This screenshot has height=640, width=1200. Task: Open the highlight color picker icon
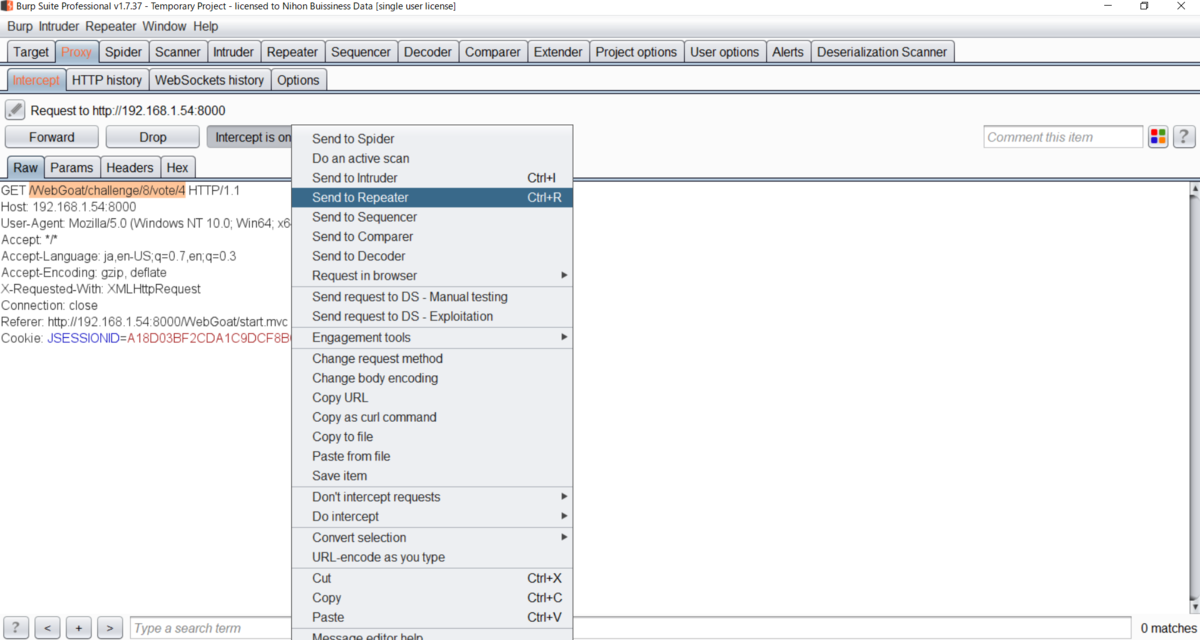[1158, 137]
